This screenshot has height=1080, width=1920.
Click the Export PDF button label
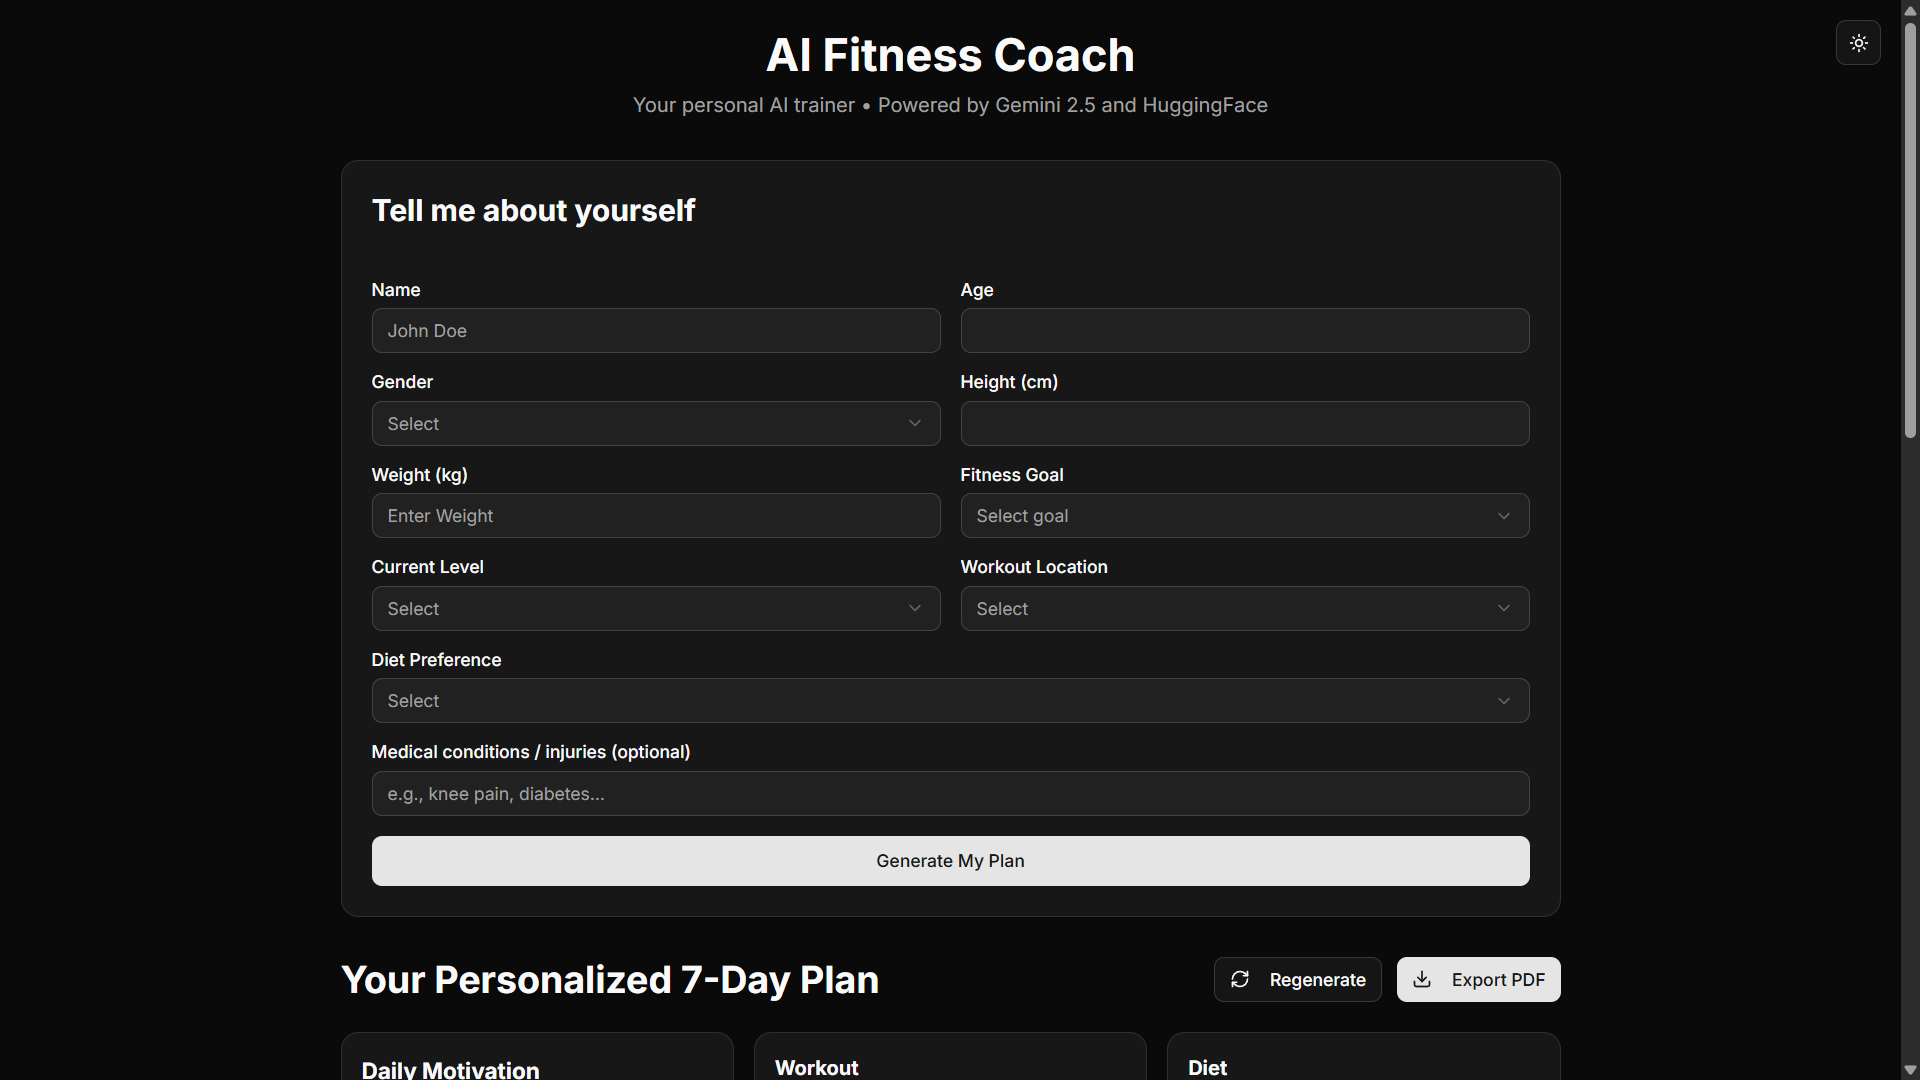click(1497, 980)
